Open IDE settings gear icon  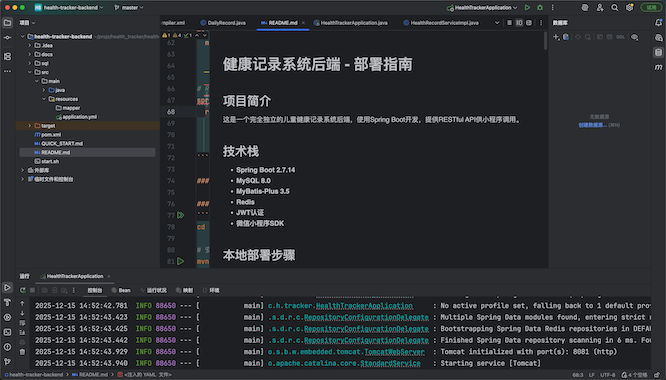(629, 8)
